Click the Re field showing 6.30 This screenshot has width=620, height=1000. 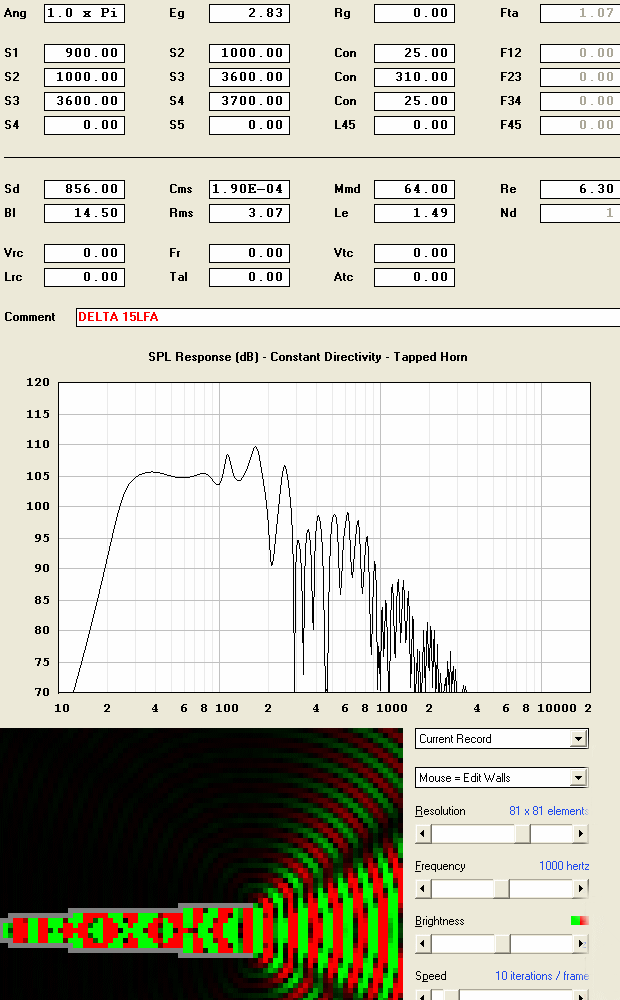click(x=580, y=189)
